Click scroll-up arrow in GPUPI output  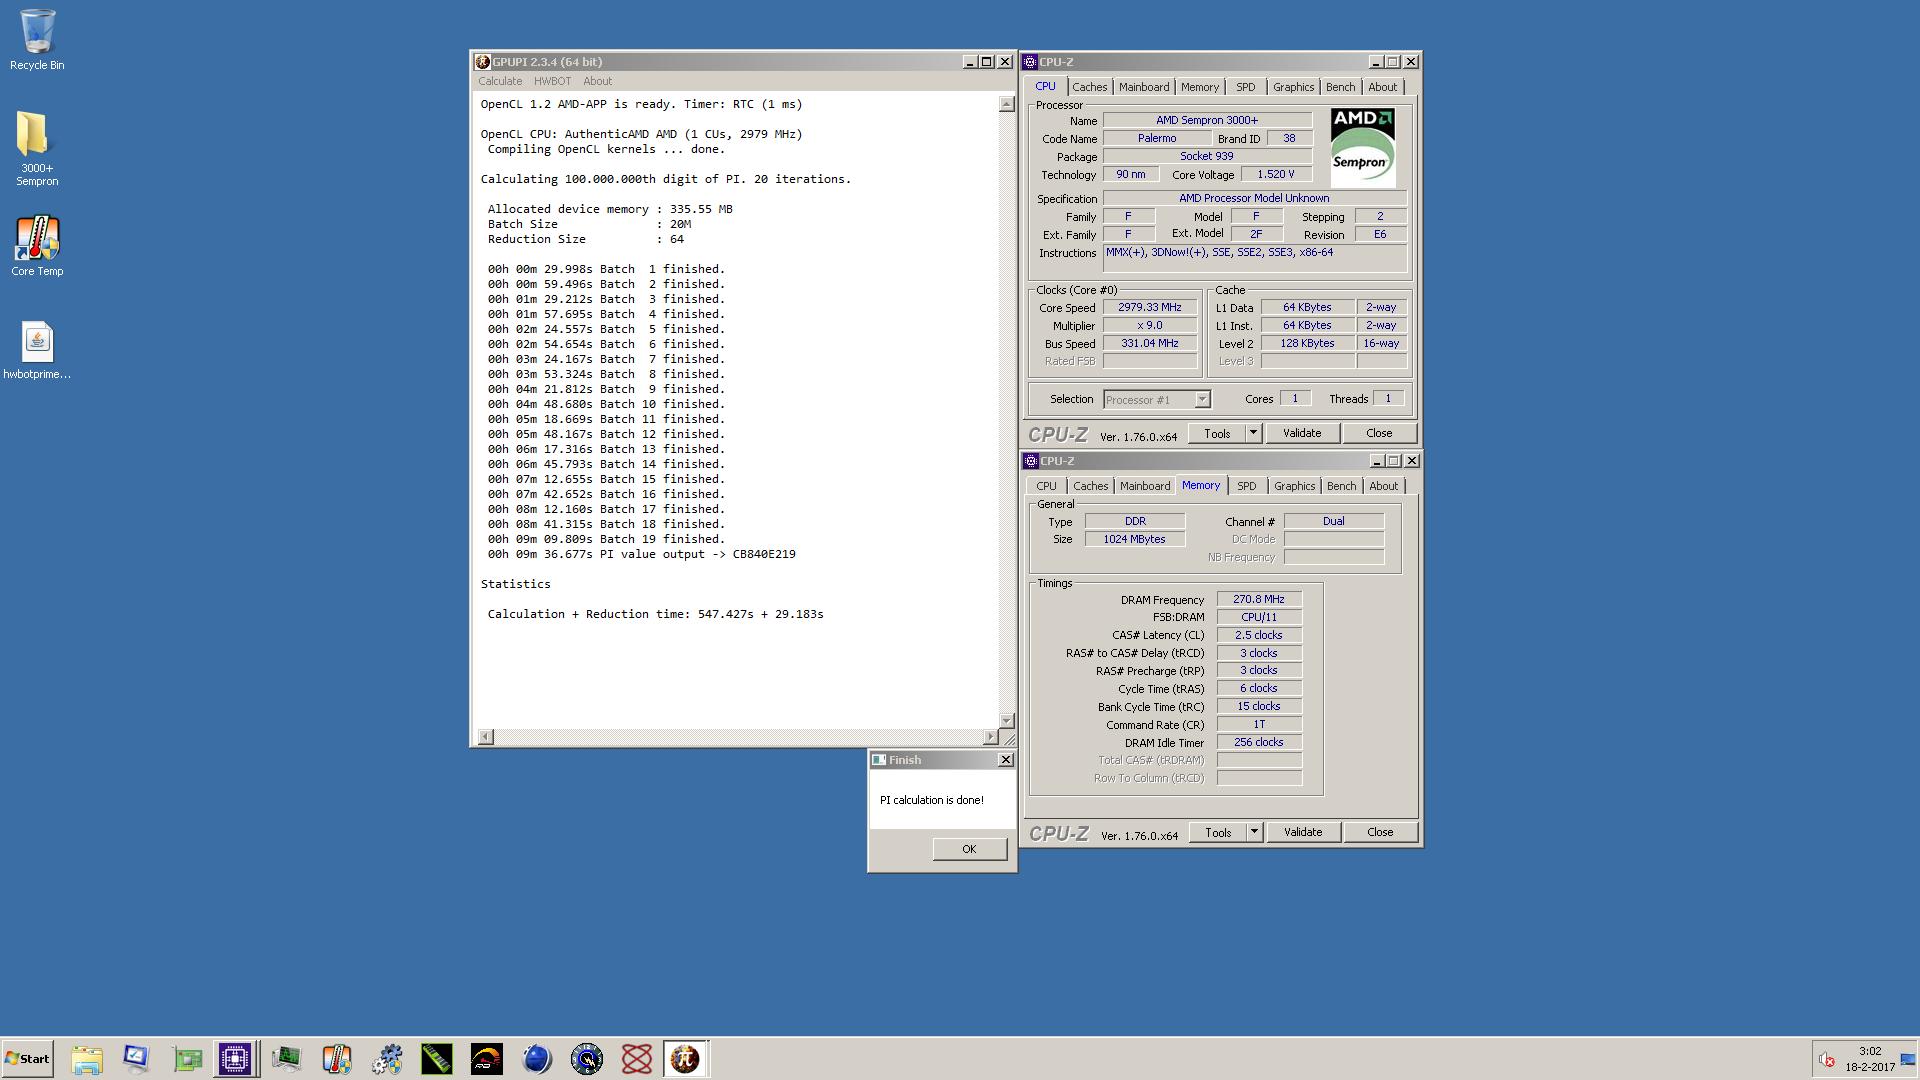click(1007, 104)
